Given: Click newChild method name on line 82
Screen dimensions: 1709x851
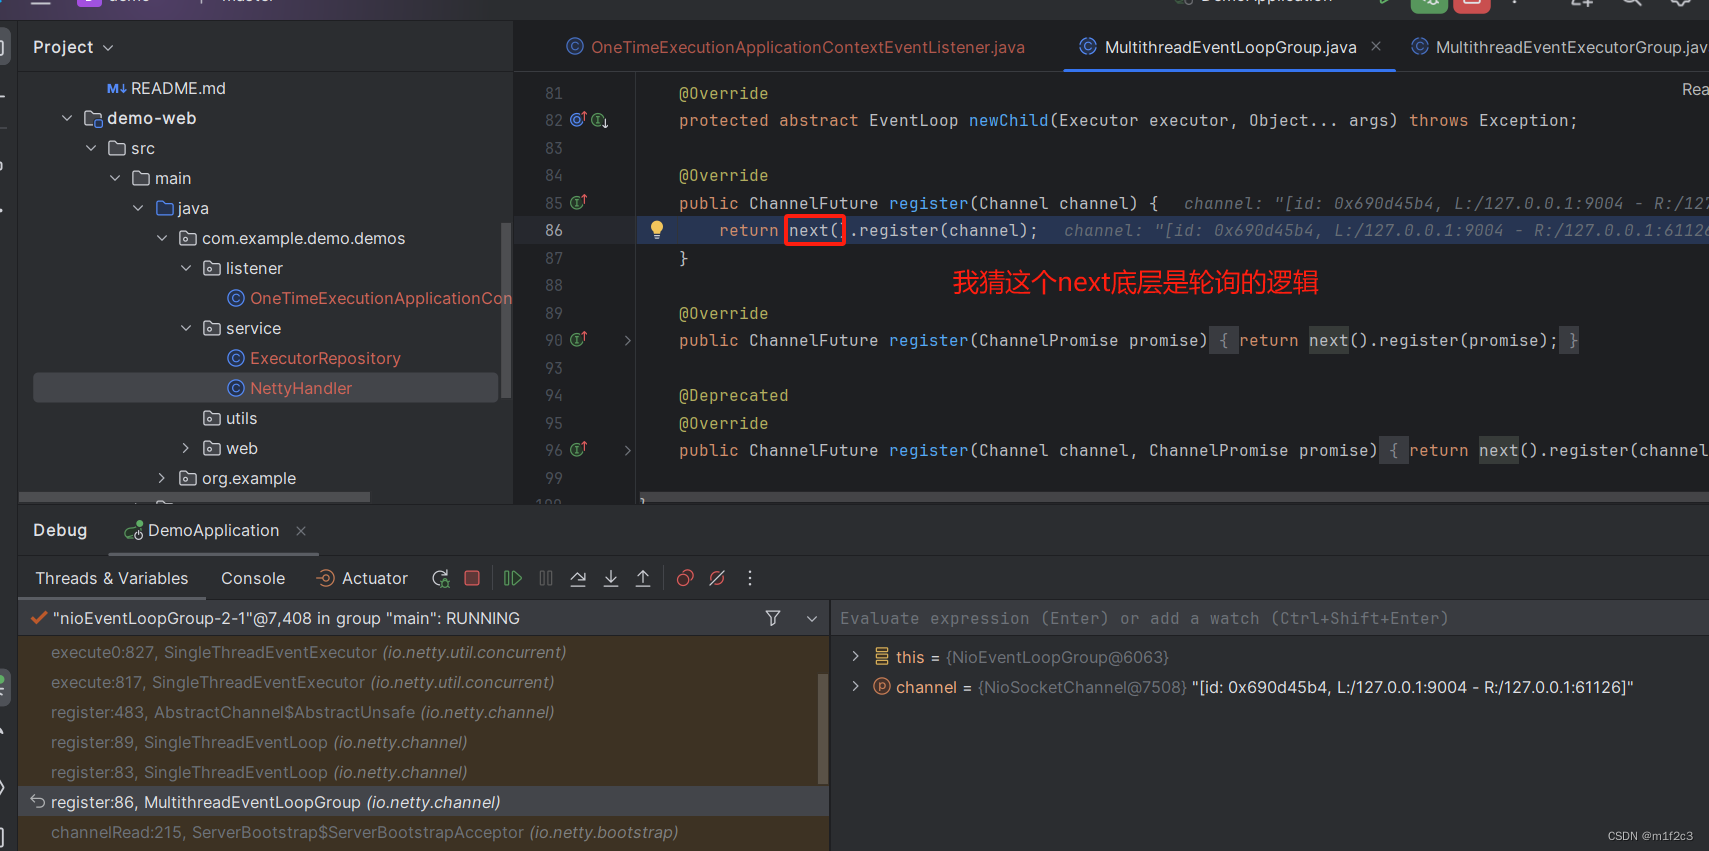Looking at the screenshot, I should pos(1008,120).
